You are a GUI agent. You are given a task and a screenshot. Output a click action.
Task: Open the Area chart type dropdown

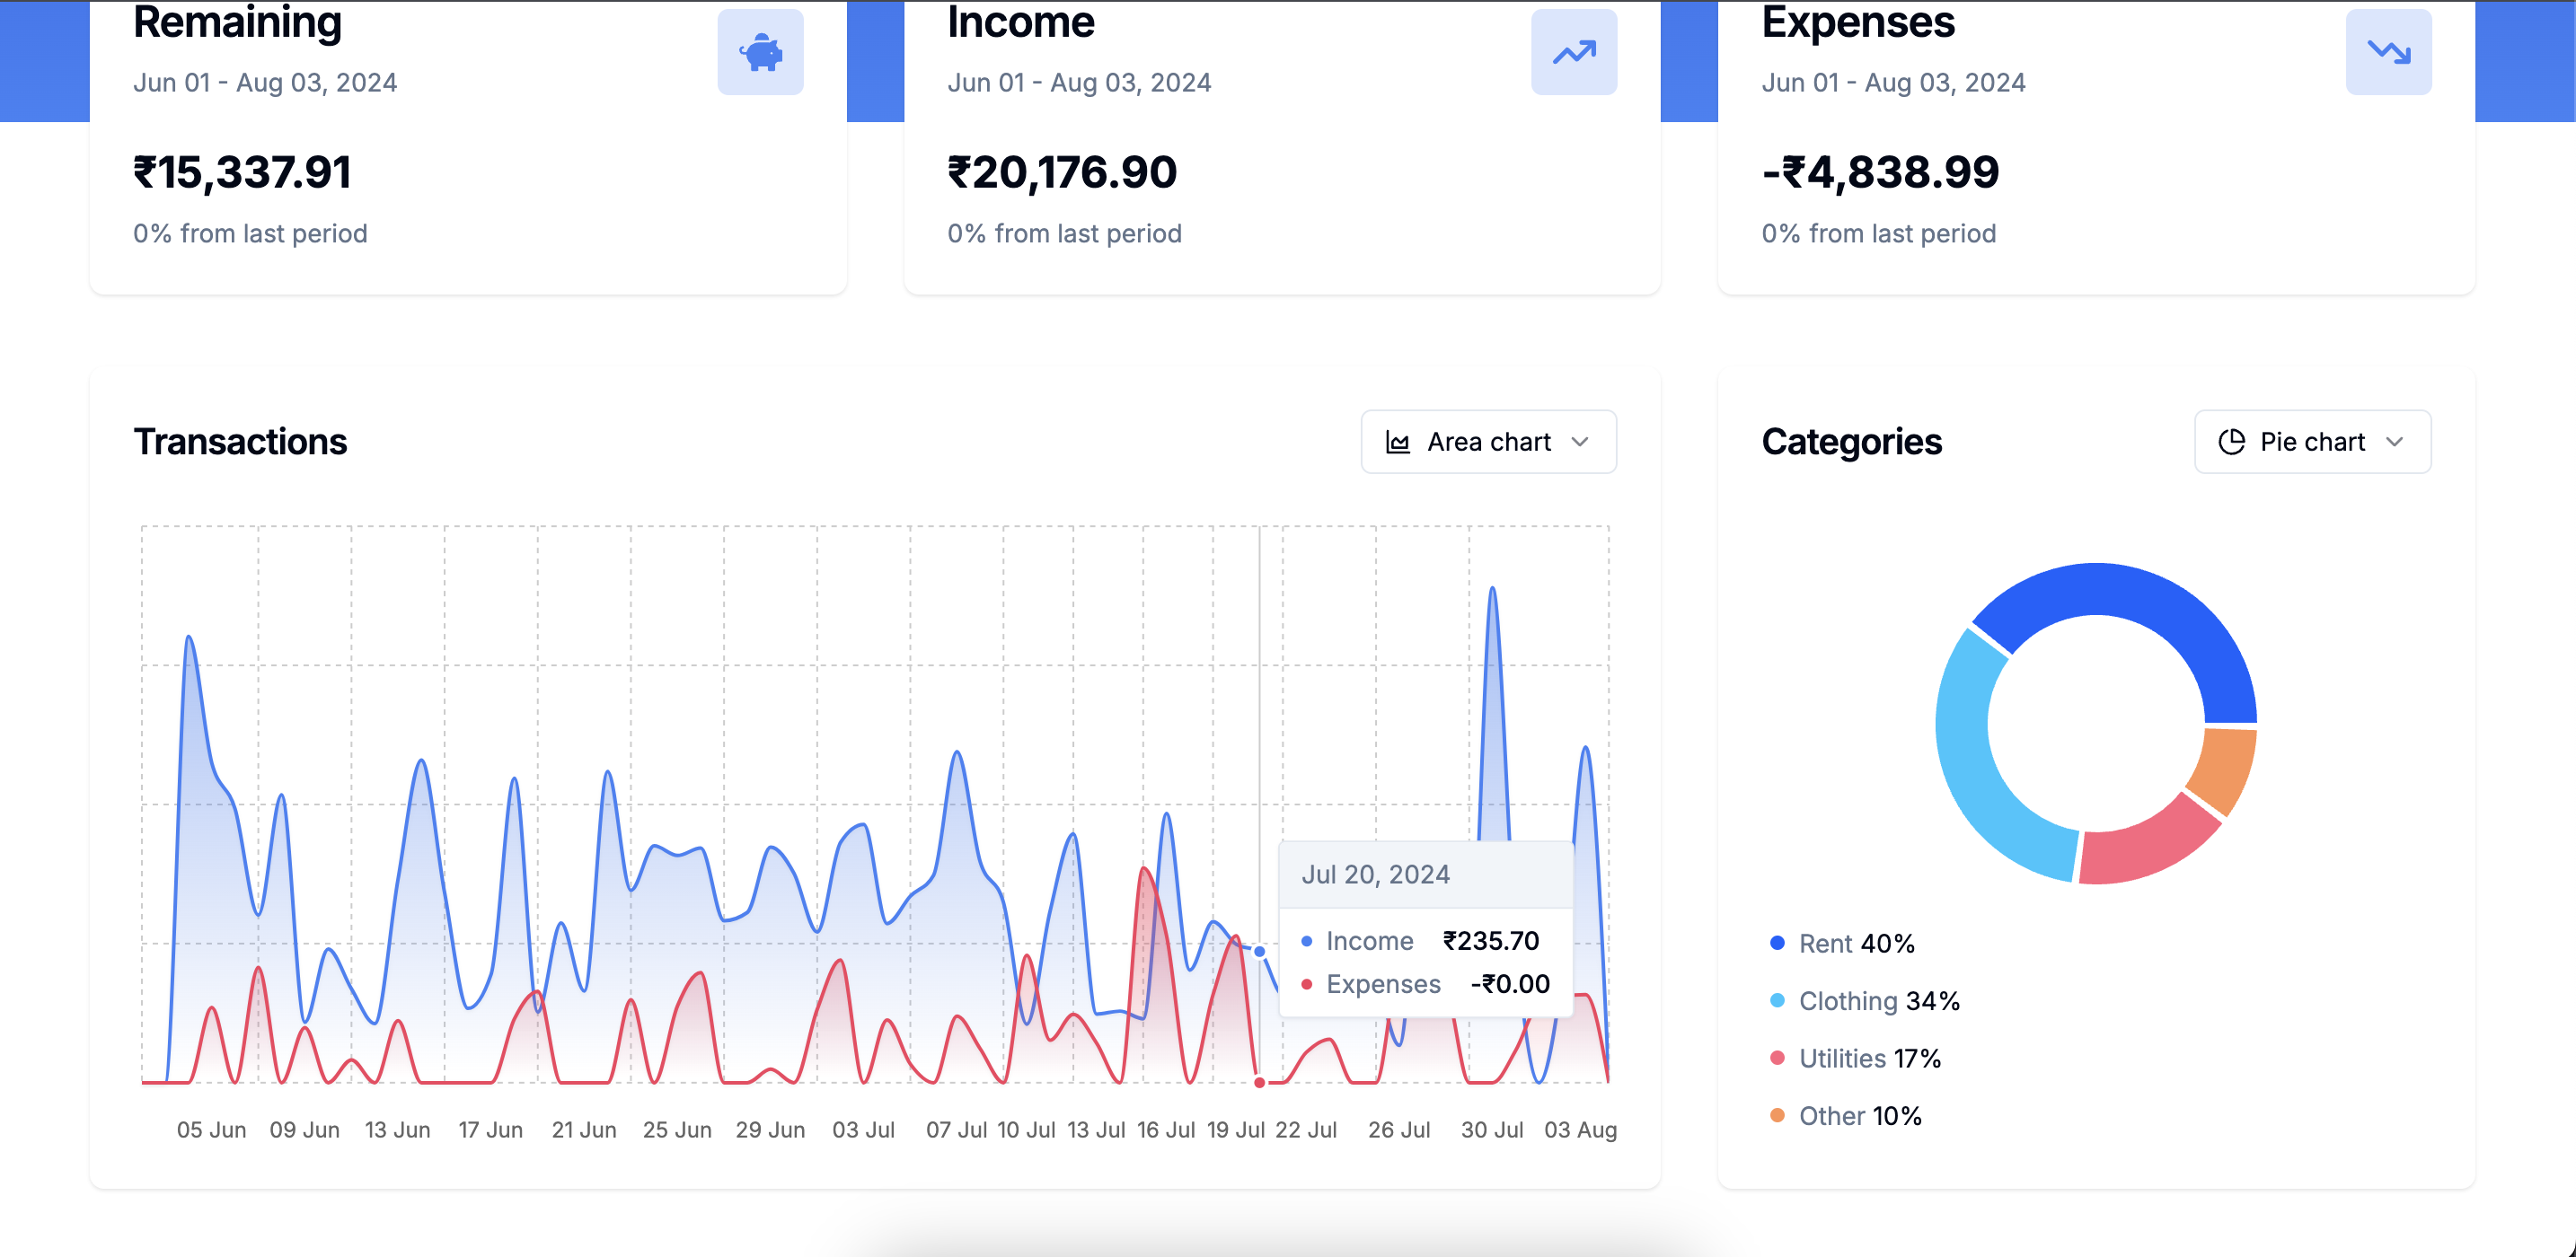pos(1489,441)
